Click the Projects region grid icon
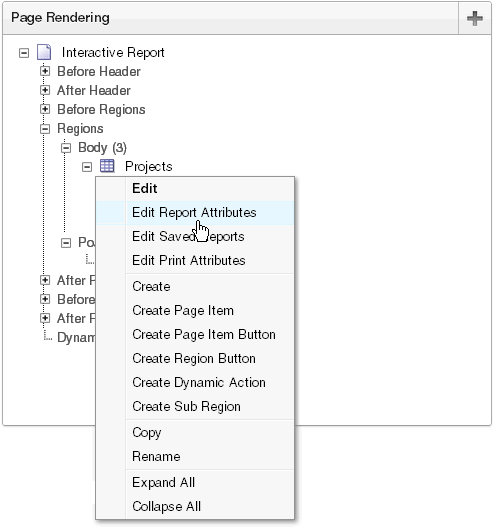 tap(107, 166)
